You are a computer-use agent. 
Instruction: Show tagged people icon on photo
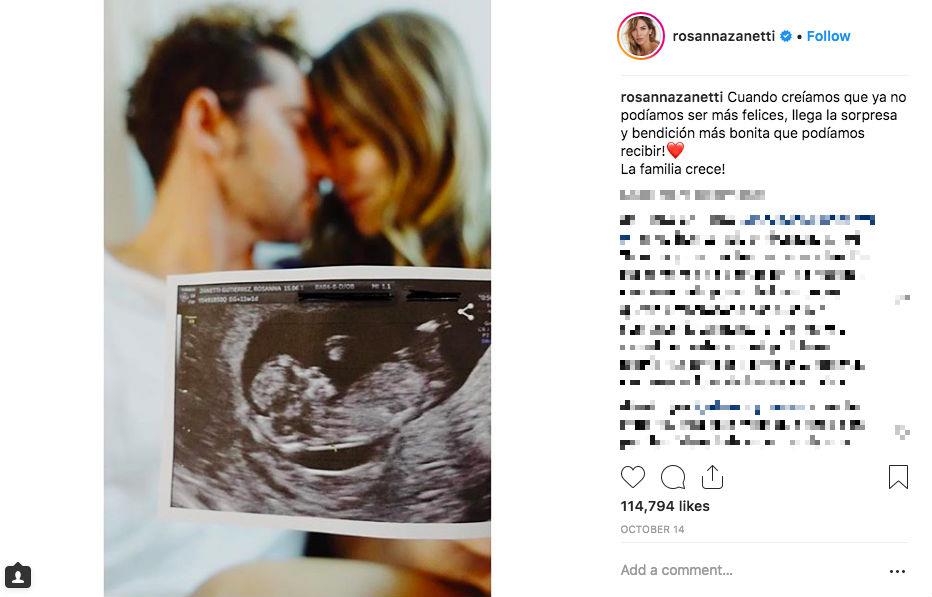click(x=18, y=575)
